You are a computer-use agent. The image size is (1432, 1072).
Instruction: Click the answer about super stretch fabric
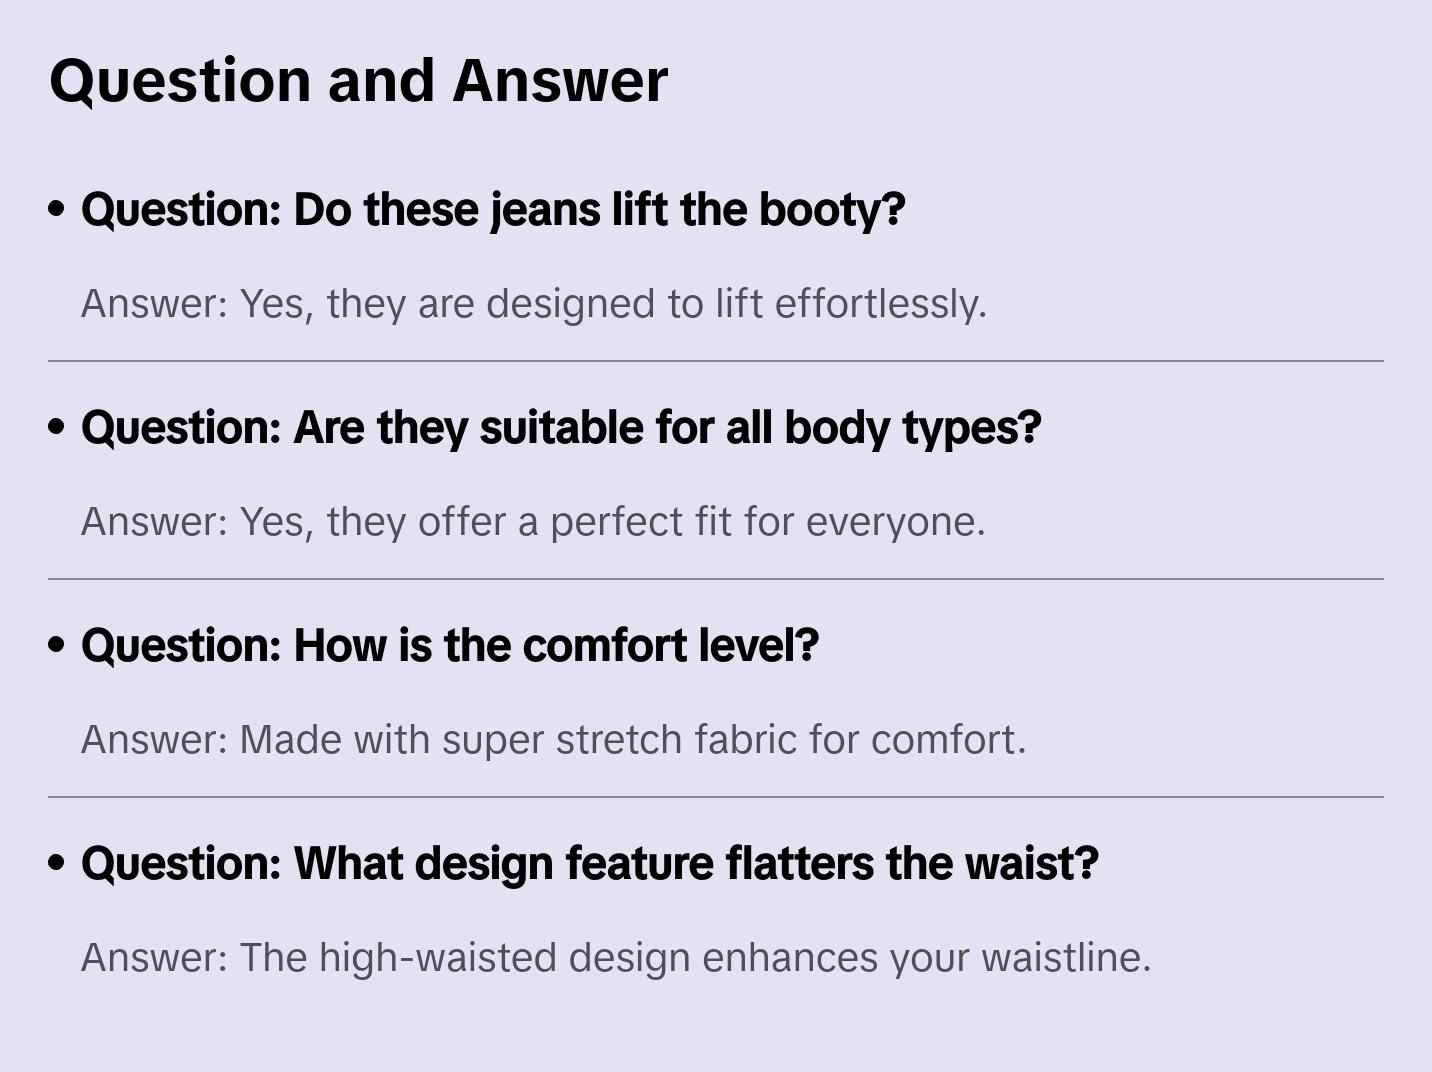click(x=553, y=740)
